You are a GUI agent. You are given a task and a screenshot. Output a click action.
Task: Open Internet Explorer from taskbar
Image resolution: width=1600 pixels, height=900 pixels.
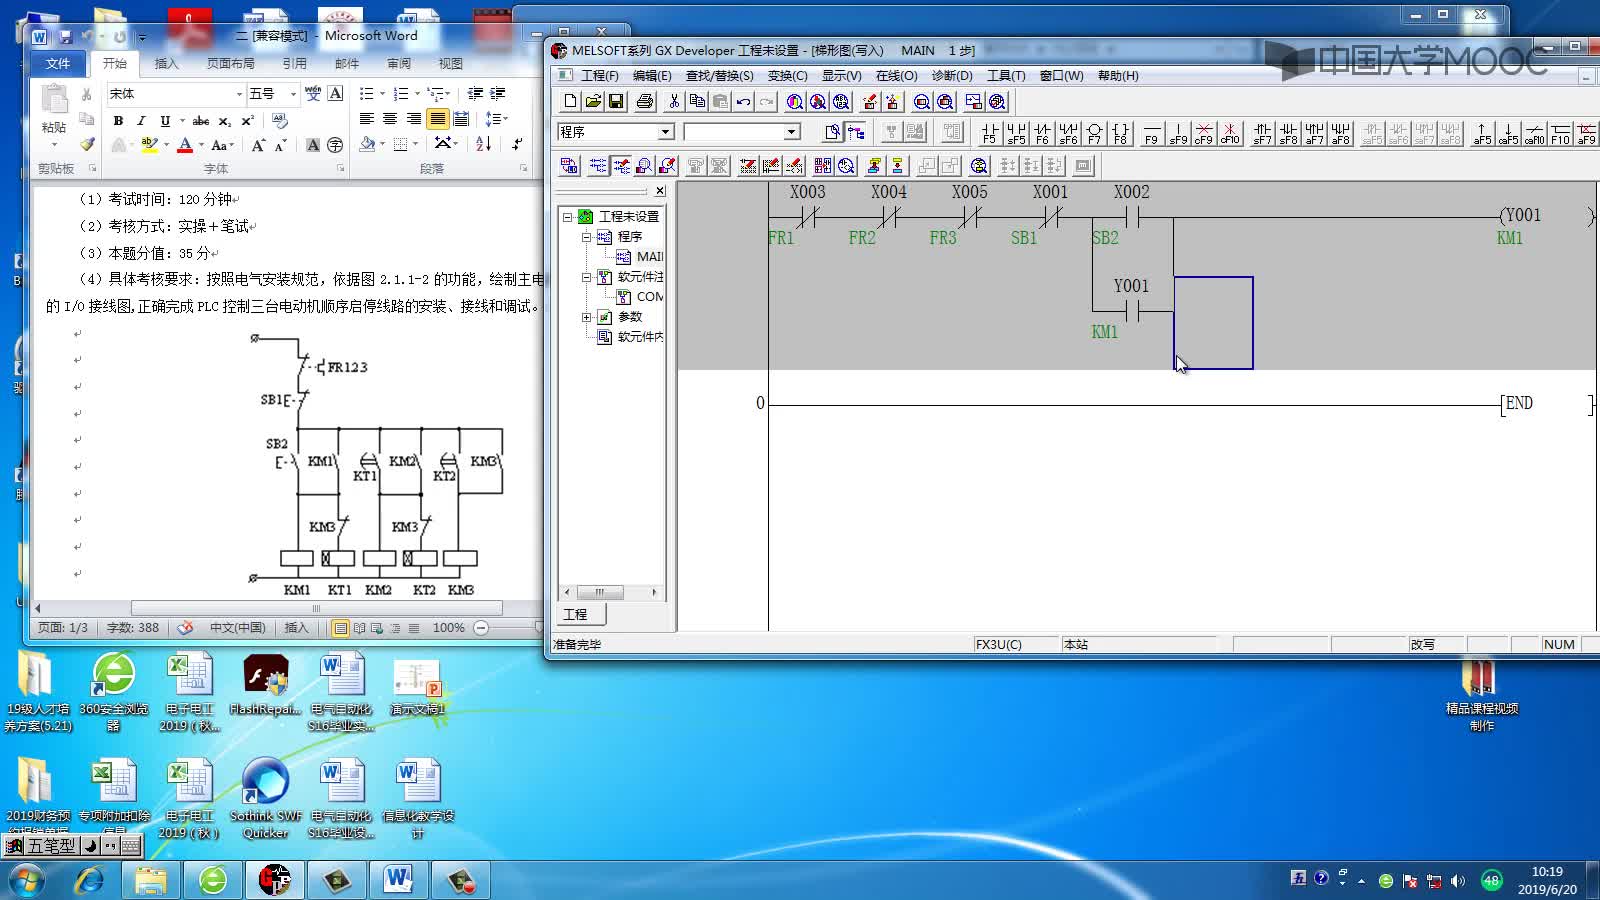pyautogui.click(x=90, y=881)
